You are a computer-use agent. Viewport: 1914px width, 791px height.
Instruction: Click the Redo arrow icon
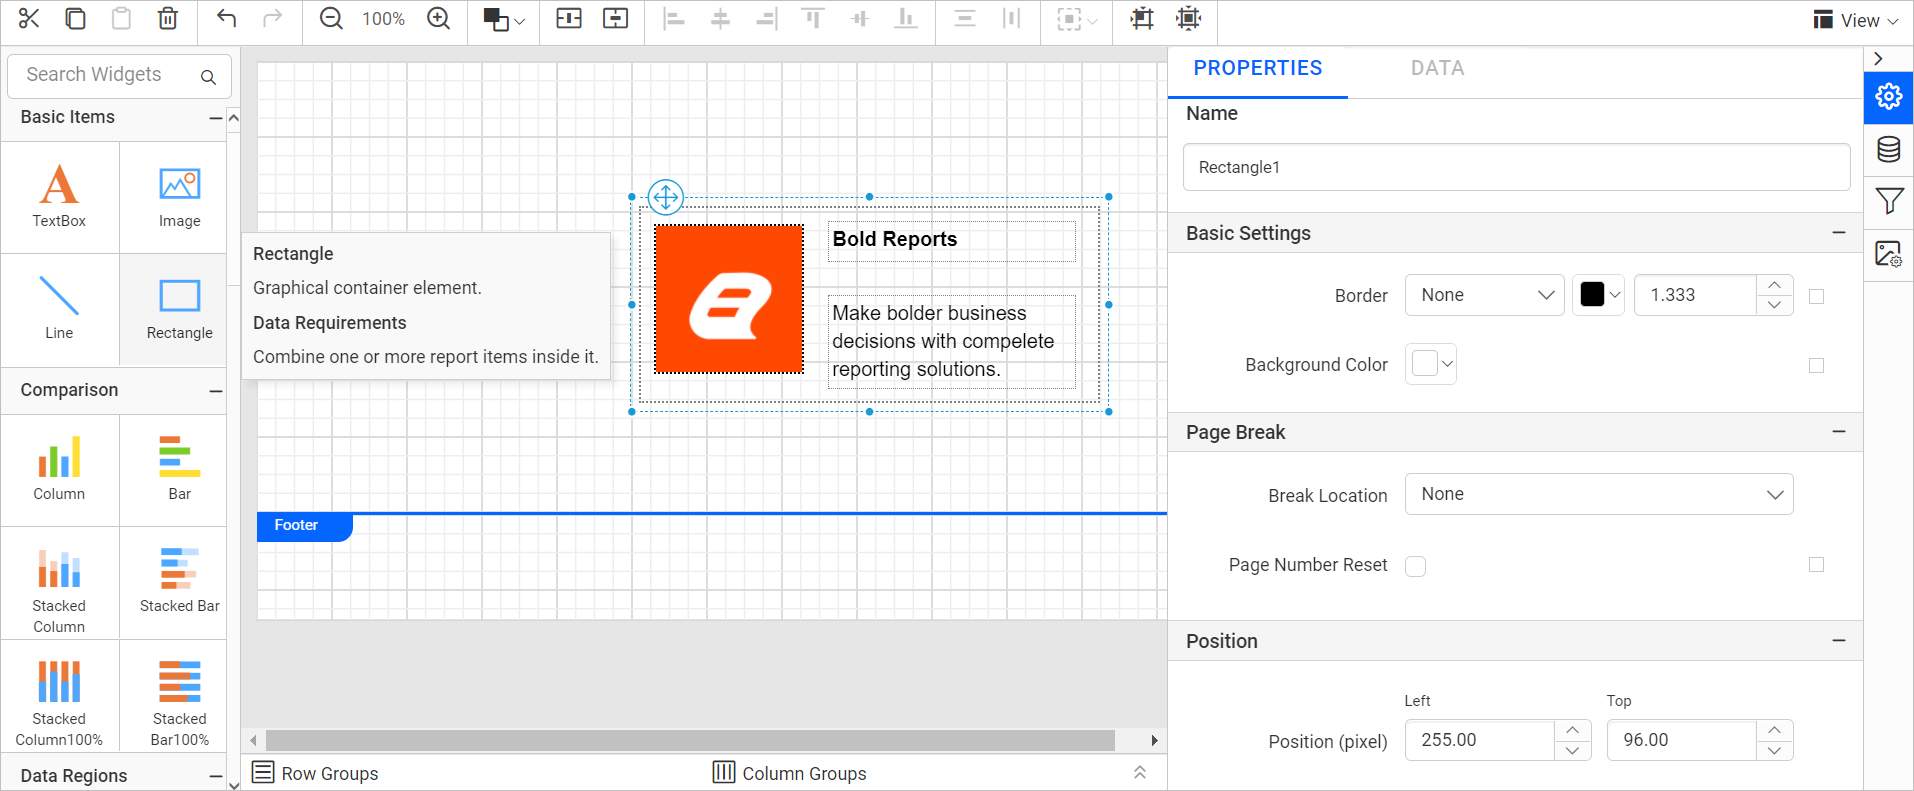(272, 19)
